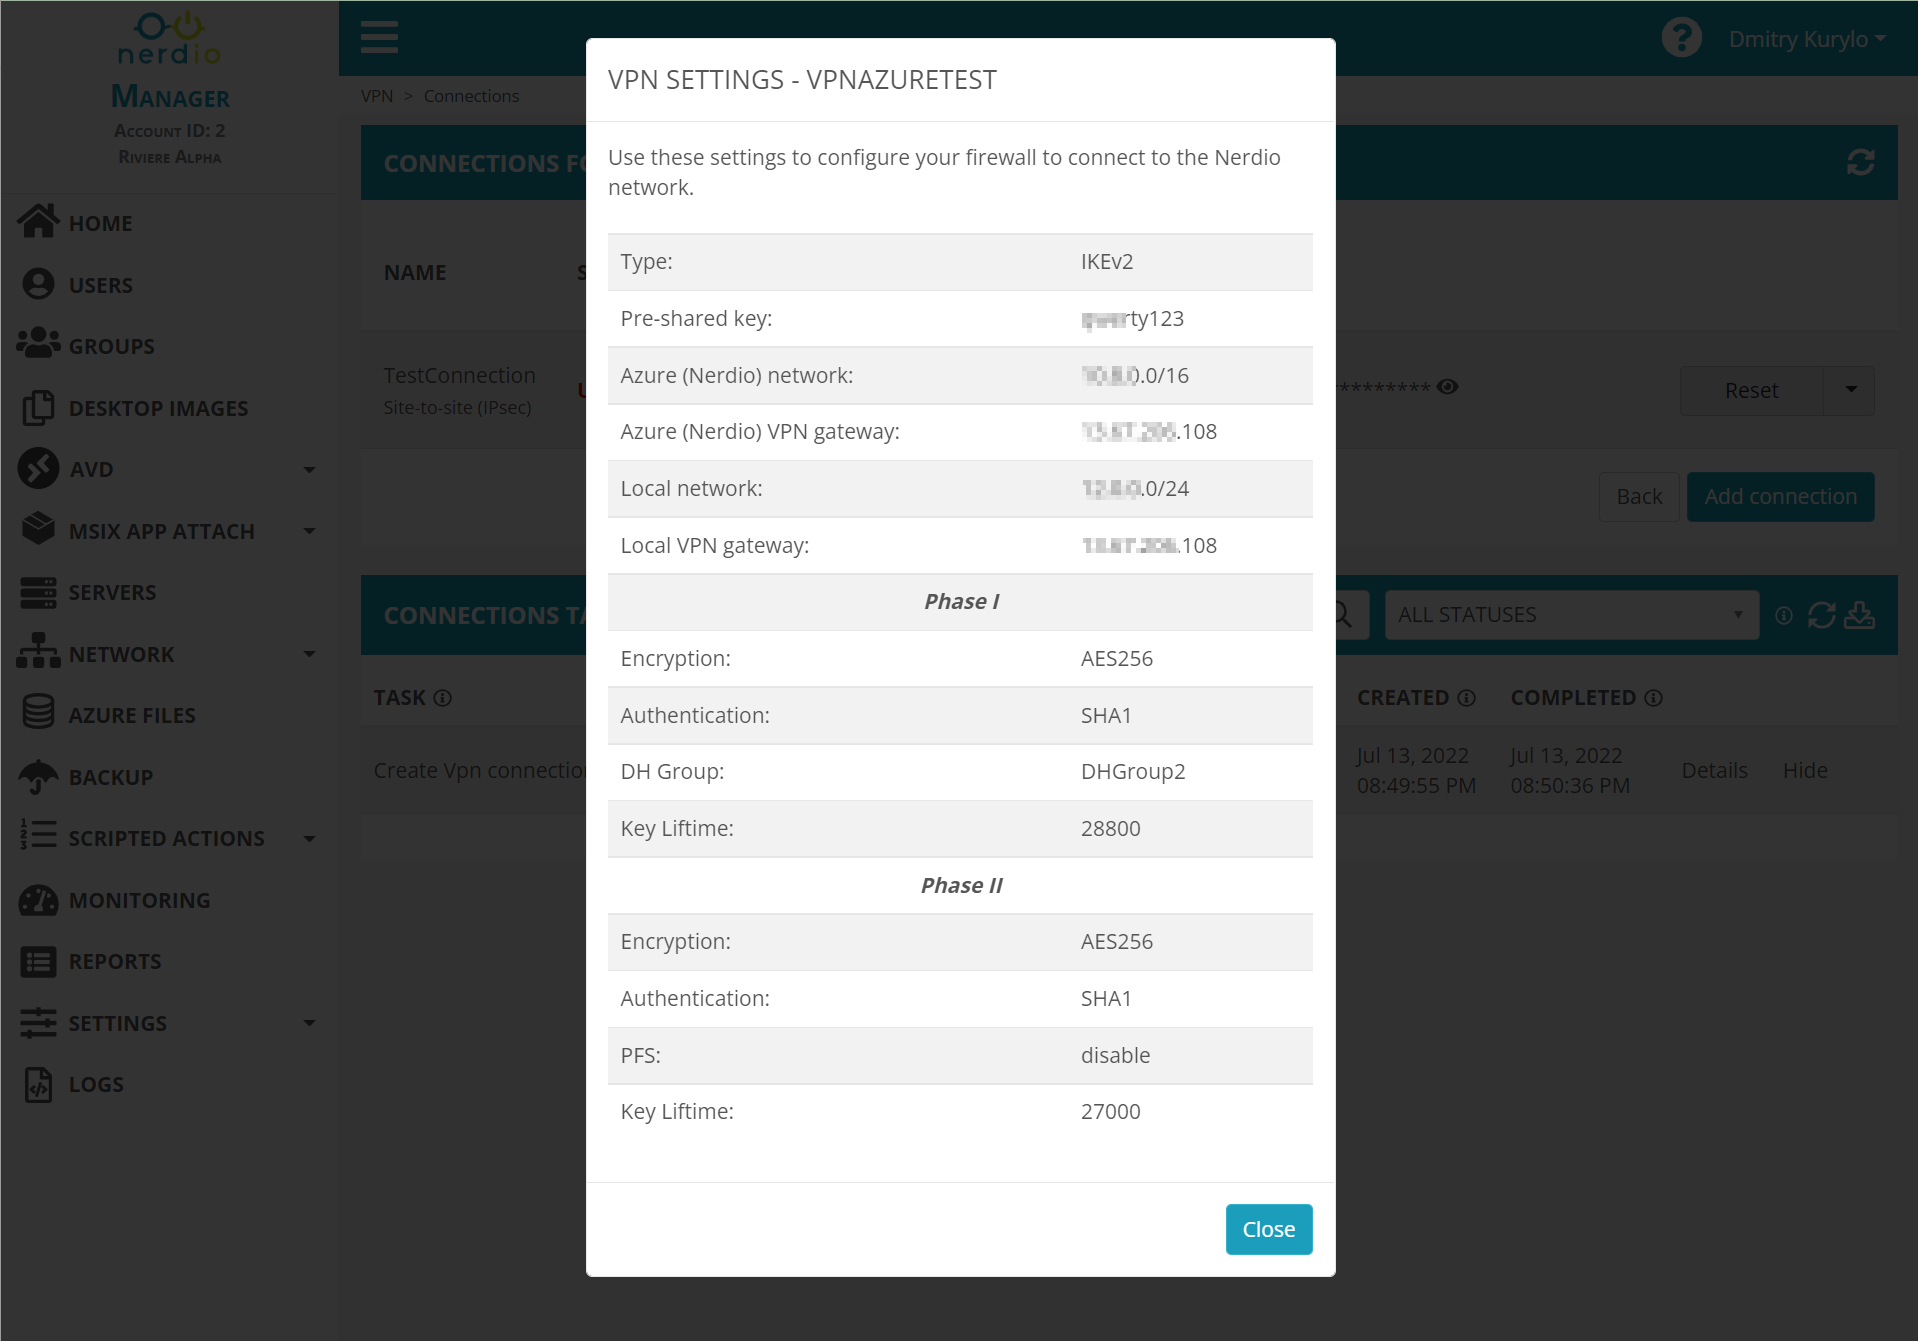Expand the AVD sidebar submenu
Viewport: 1918px width, 1341px height.
click(309, 470)
